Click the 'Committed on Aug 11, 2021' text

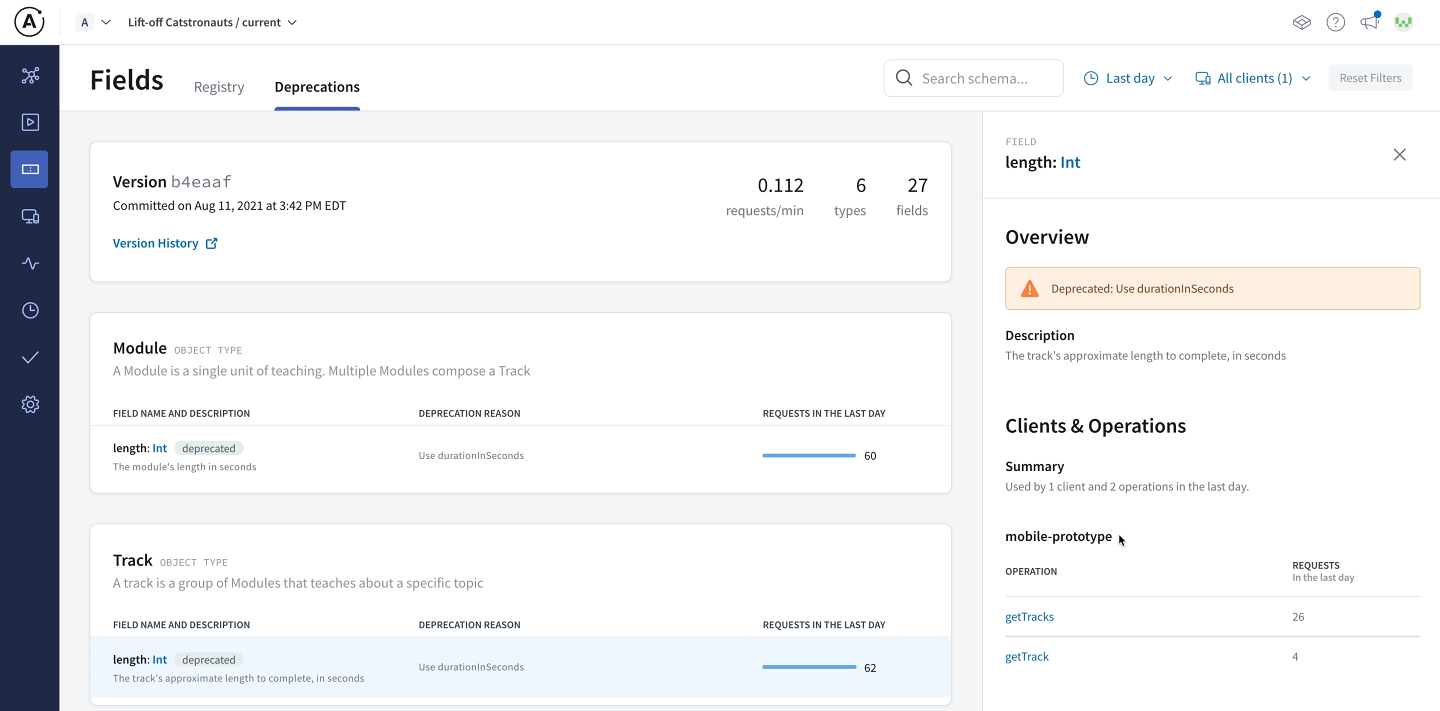pyautogui.click(x=229, y=206)
